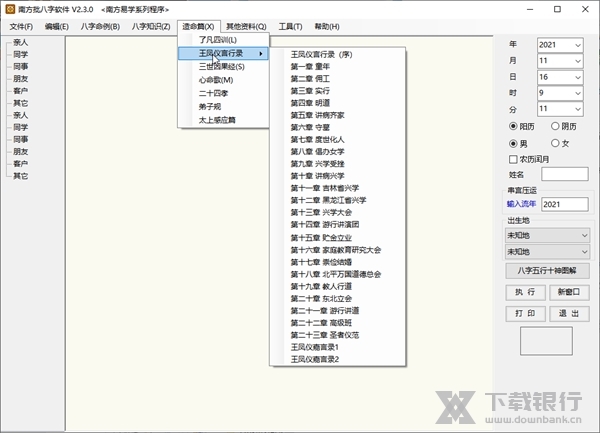Open 第十一章 吉林省兴学

338,188
